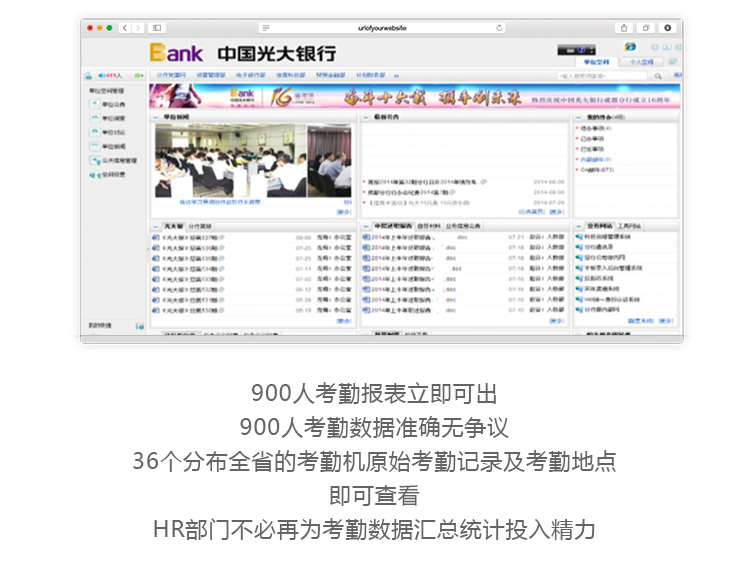Select the 工具网站 tab
Screen dimensions: 750x567
(629, 226)
